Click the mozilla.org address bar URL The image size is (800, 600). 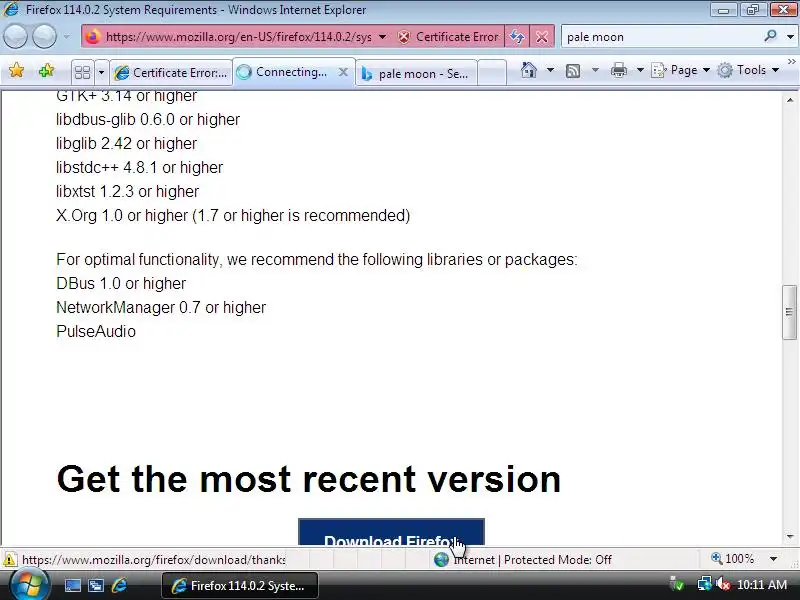click(x=238, y=37)
